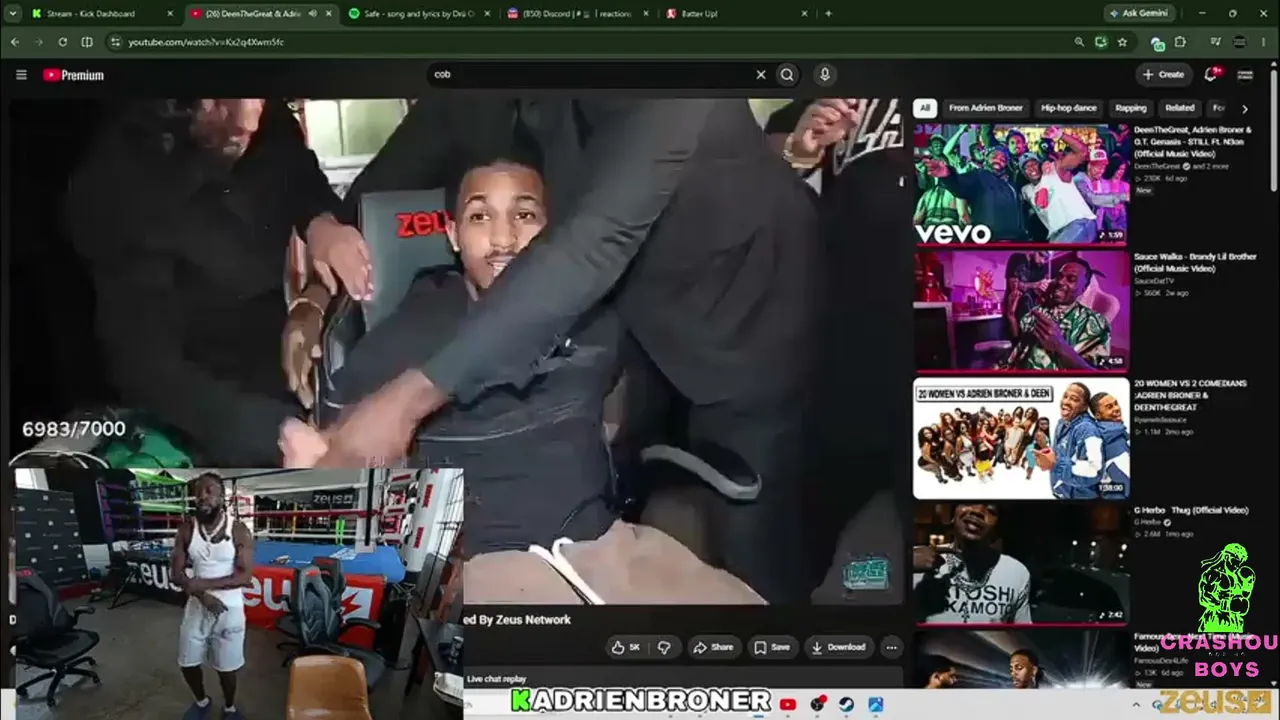
Task: Open YouTube notifications bell
Action: point(1212,74)
